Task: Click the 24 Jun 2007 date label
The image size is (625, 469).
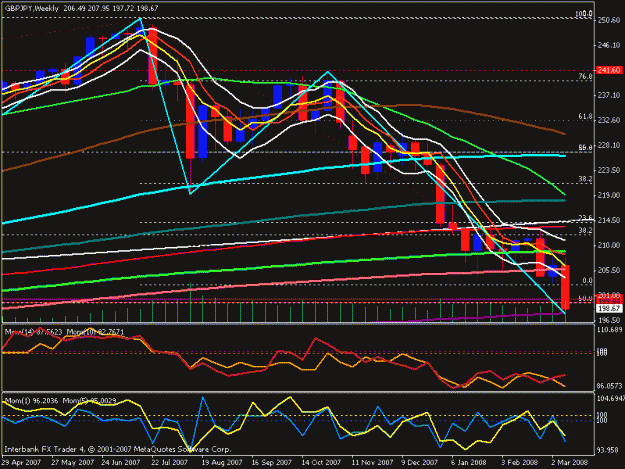Action: click(121, 463)
